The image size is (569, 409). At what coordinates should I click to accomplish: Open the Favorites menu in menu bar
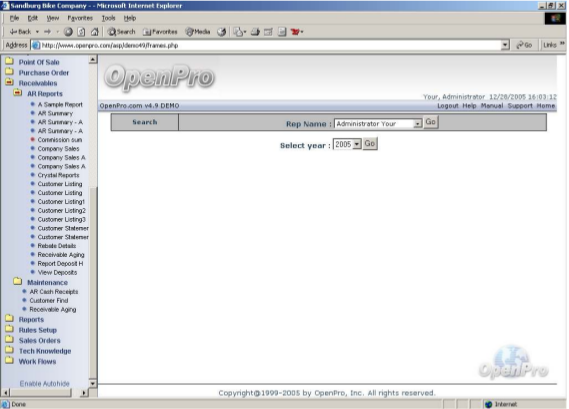click(80, 18)
